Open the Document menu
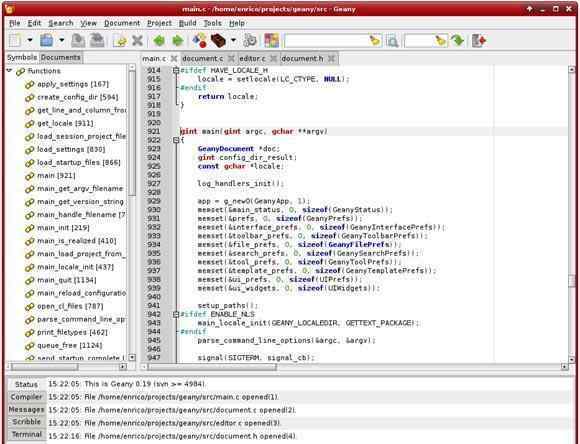 122,23
